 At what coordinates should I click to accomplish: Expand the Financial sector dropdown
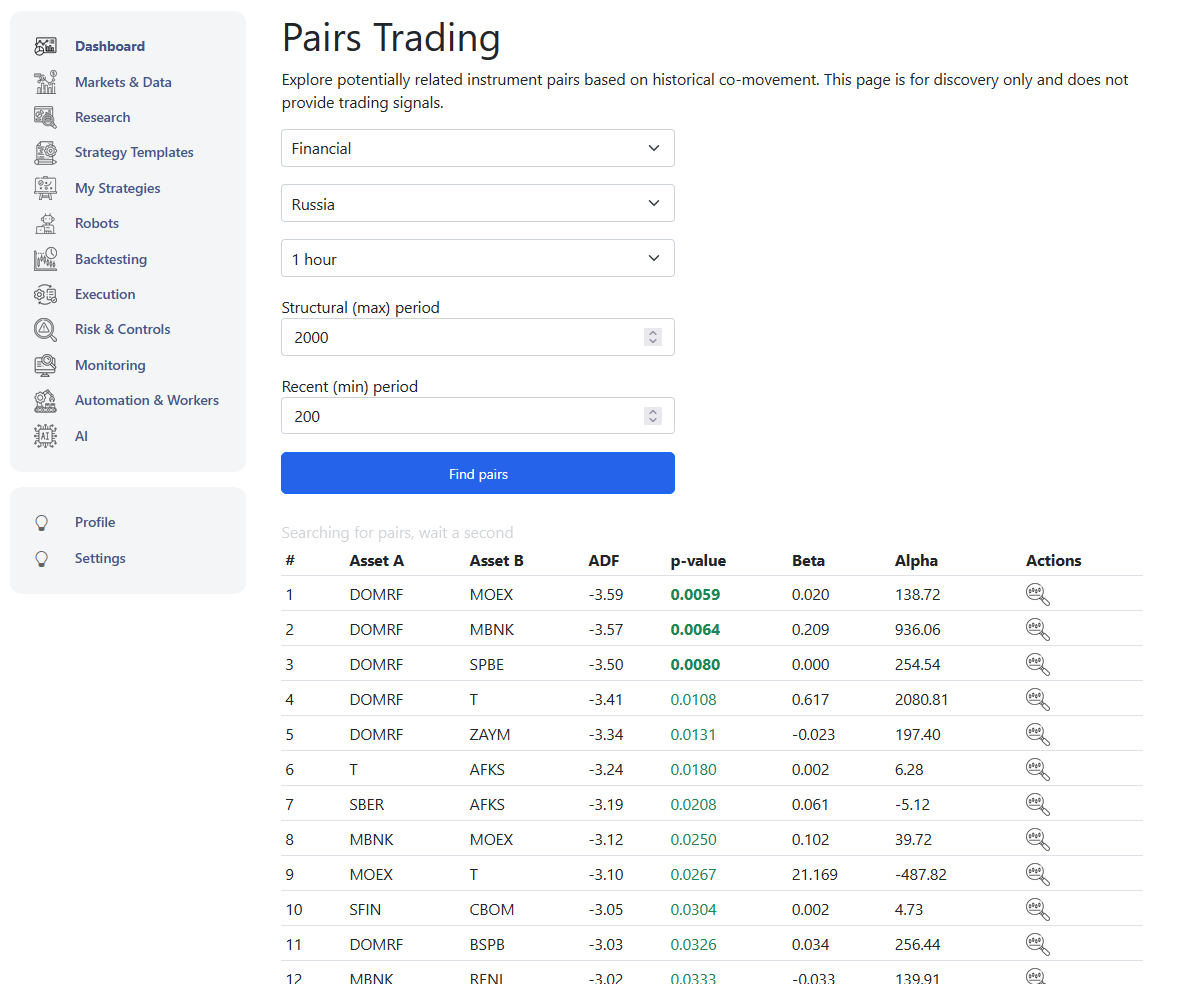coord(477,148)
